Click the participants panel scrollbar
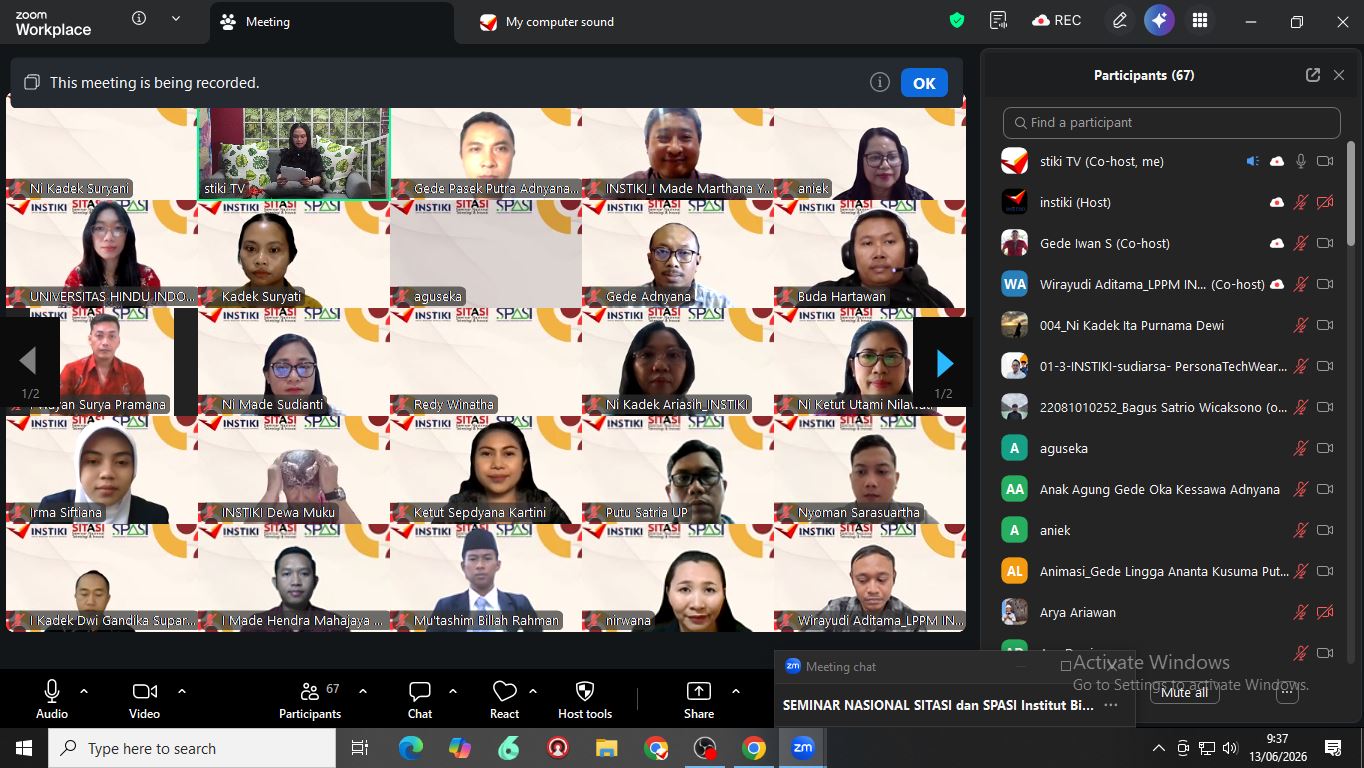 tap(1352, 194)
